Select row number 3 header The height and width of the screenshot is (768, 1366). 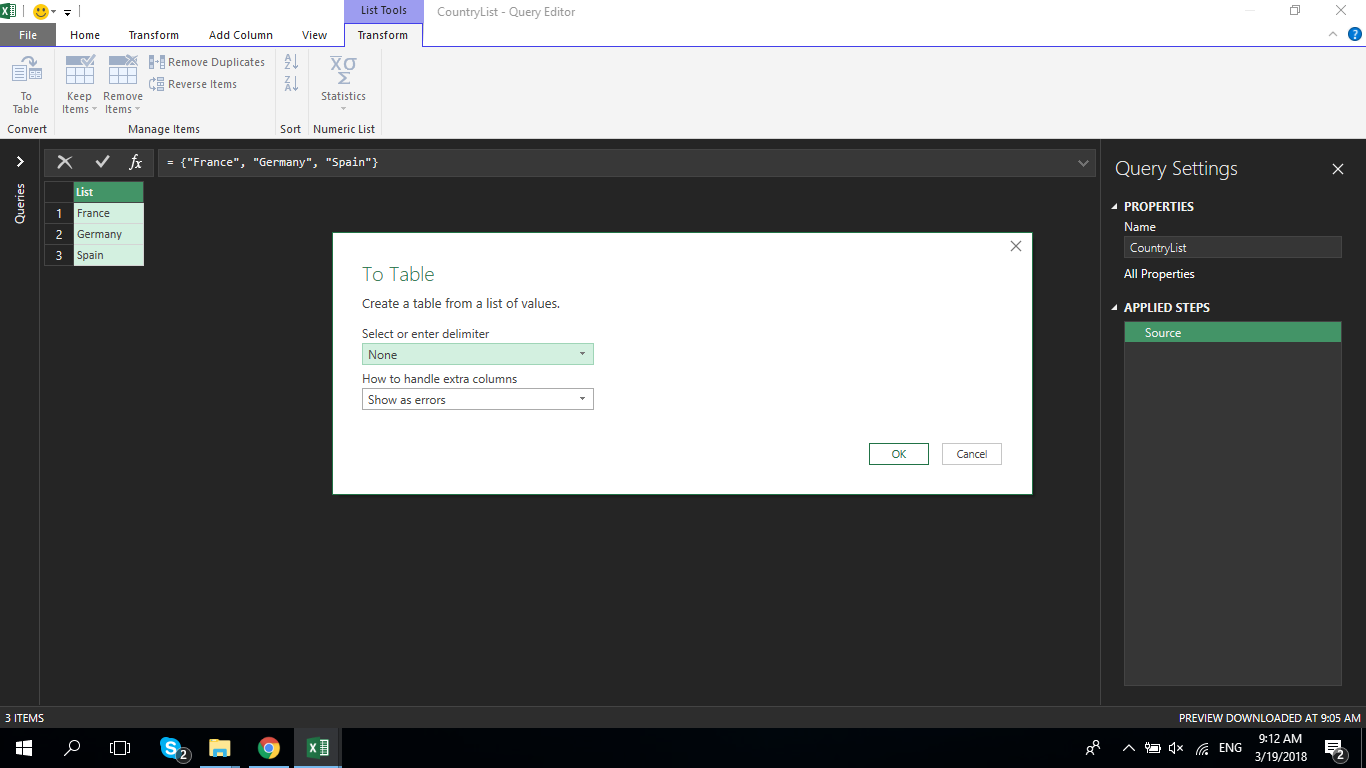pos(59,255)
